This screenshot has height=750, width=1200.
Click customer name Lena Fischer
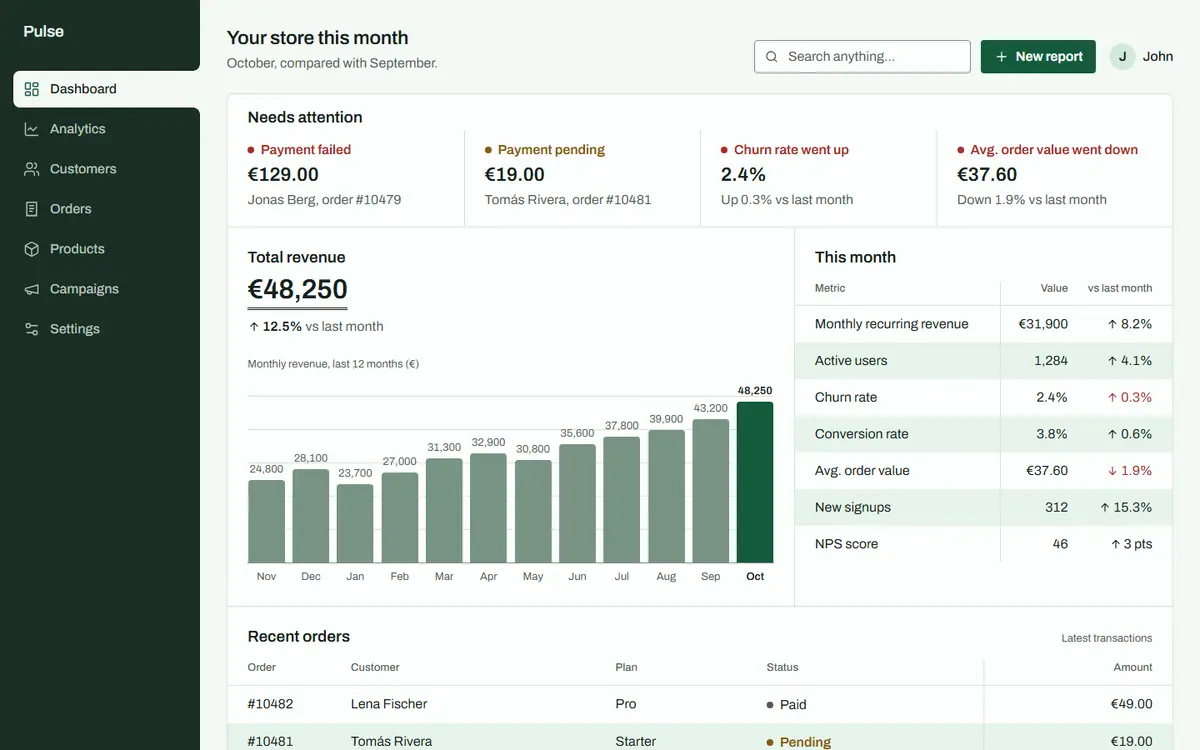(x=389, y=704)
